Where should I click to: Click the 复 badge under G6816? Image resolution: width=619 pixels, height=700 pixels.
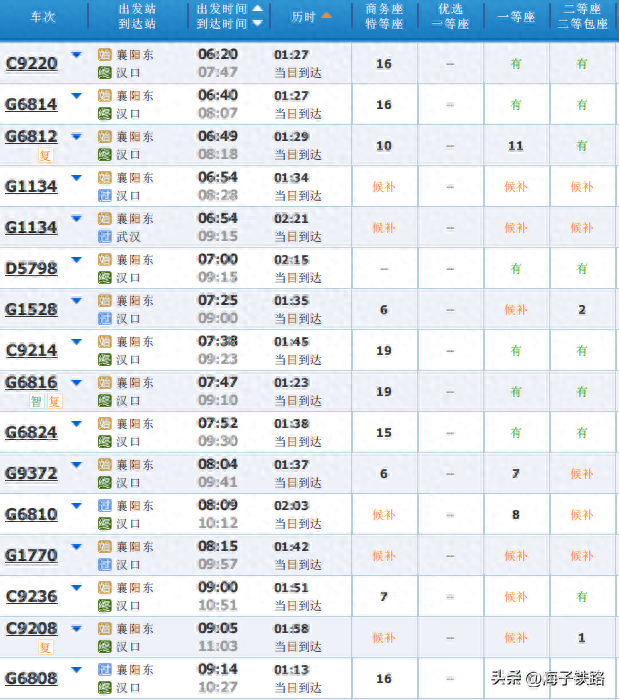tap(54, 402)
